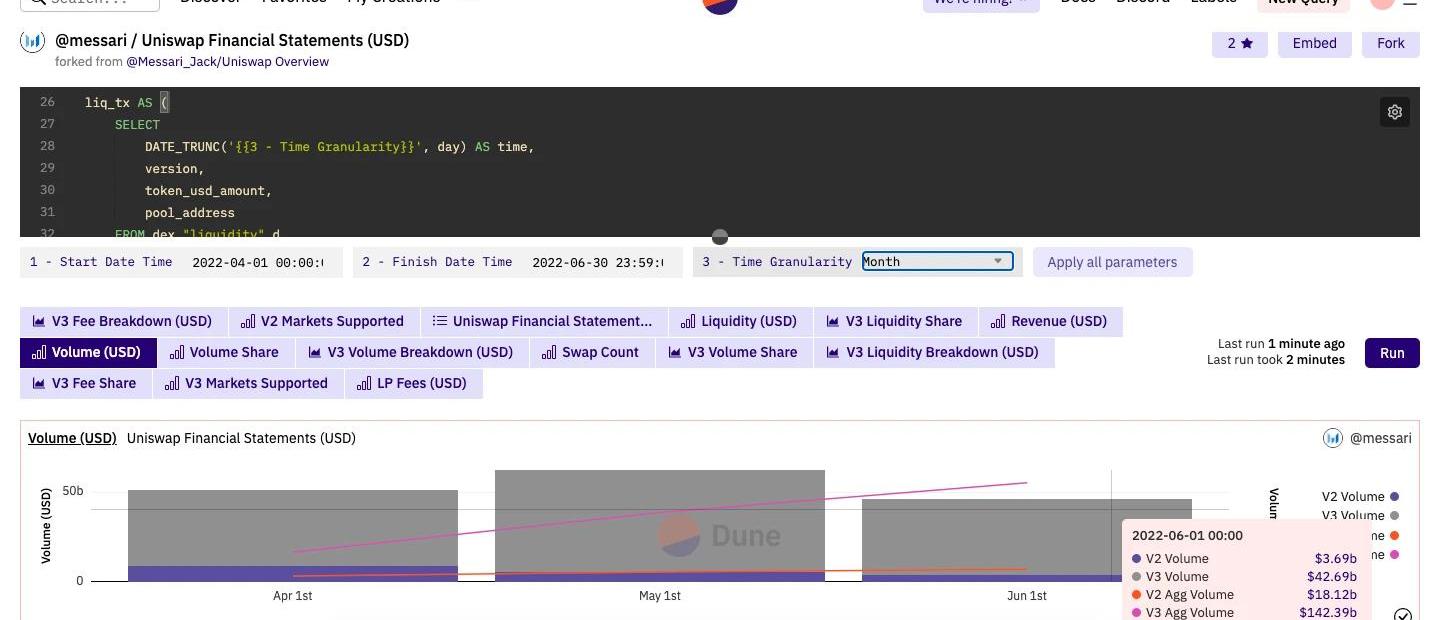Click the 'Last run 1 minute ago' text
1436x620 pixels.
[1281, 344]
